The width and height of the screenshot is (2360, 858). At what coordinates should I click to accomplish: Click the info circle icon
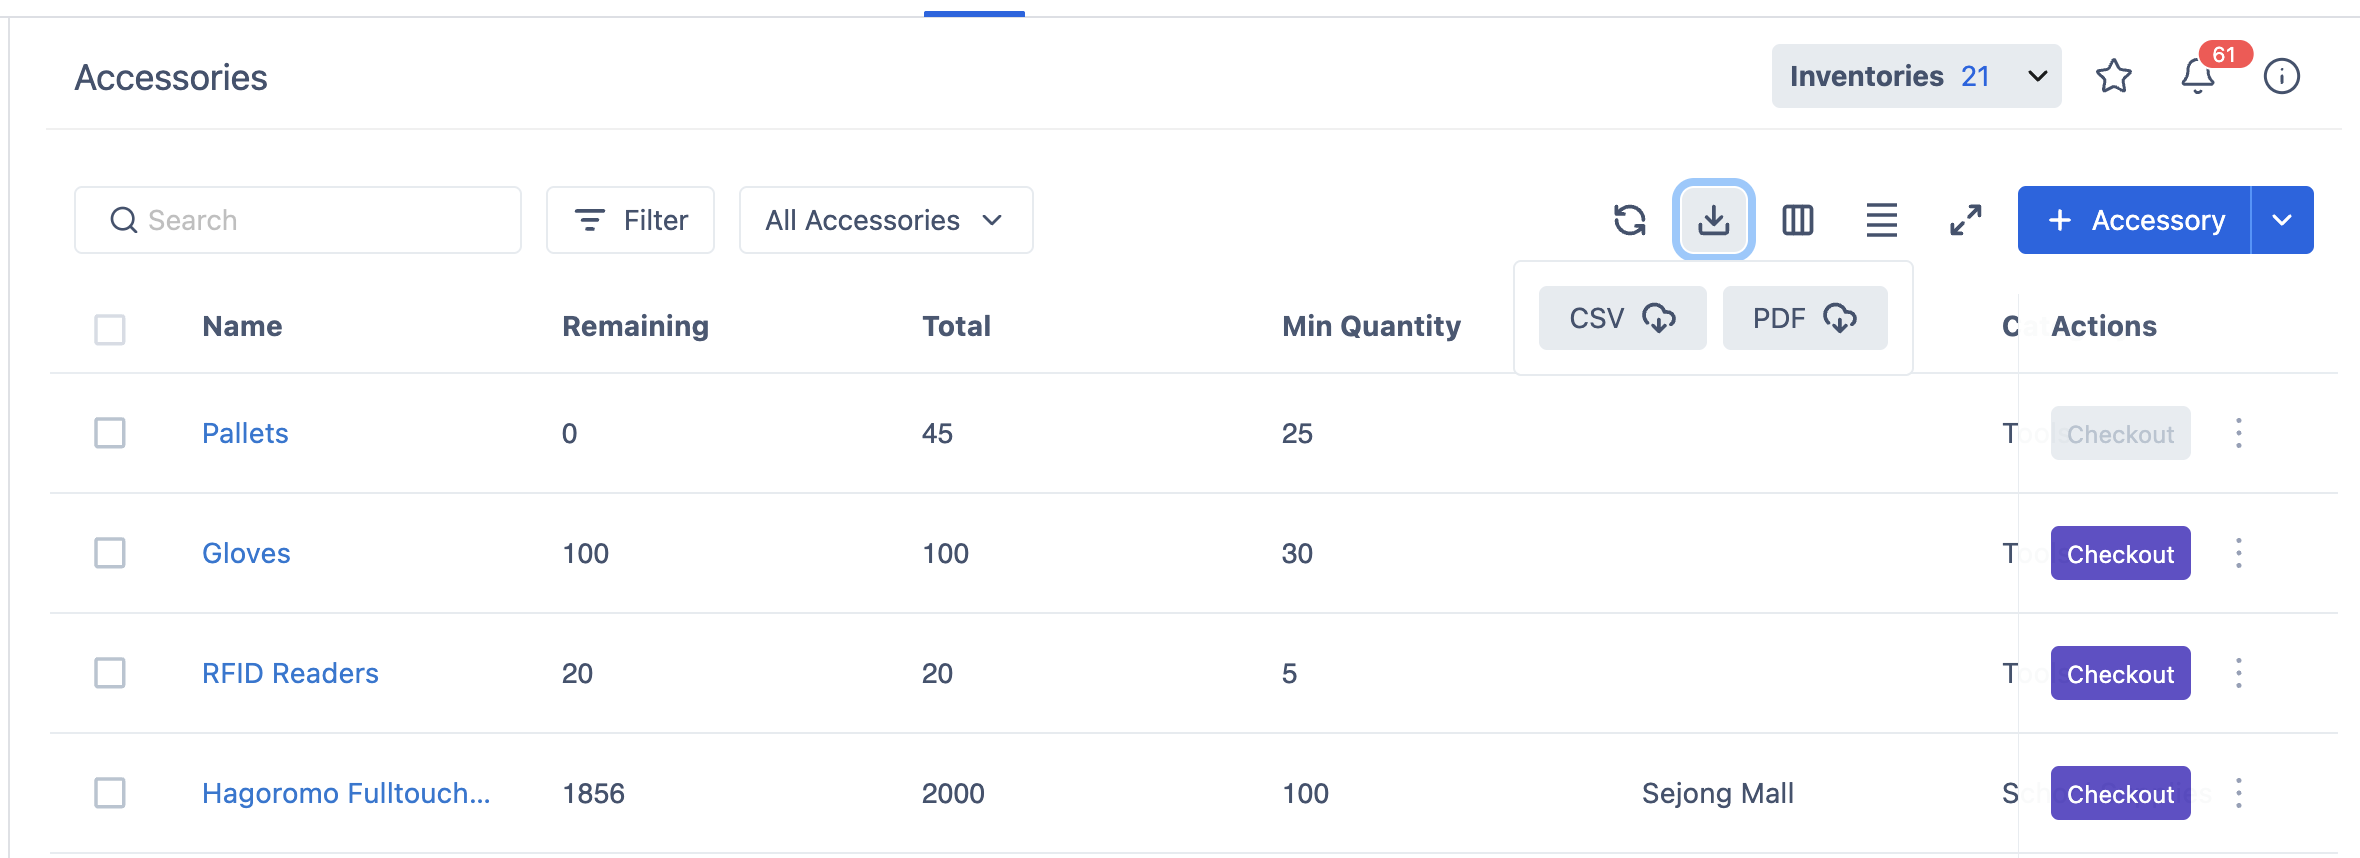pos(2281,76)
